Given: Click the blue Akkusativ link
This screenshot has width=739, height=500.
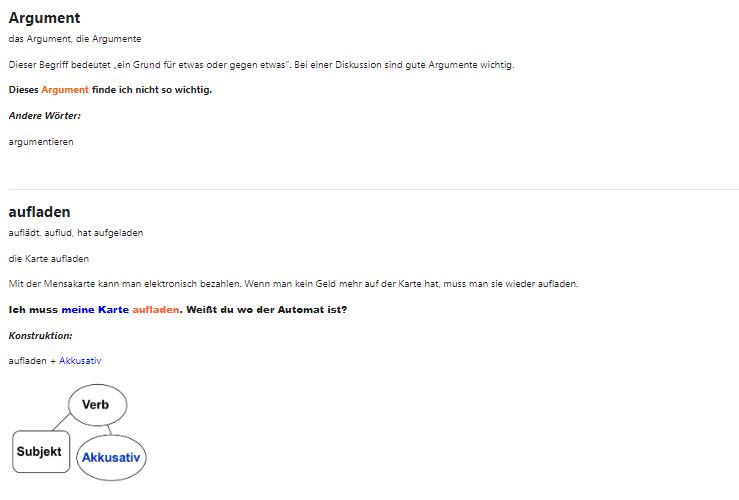Looking at the screenshot, I should tap(80, 360).
